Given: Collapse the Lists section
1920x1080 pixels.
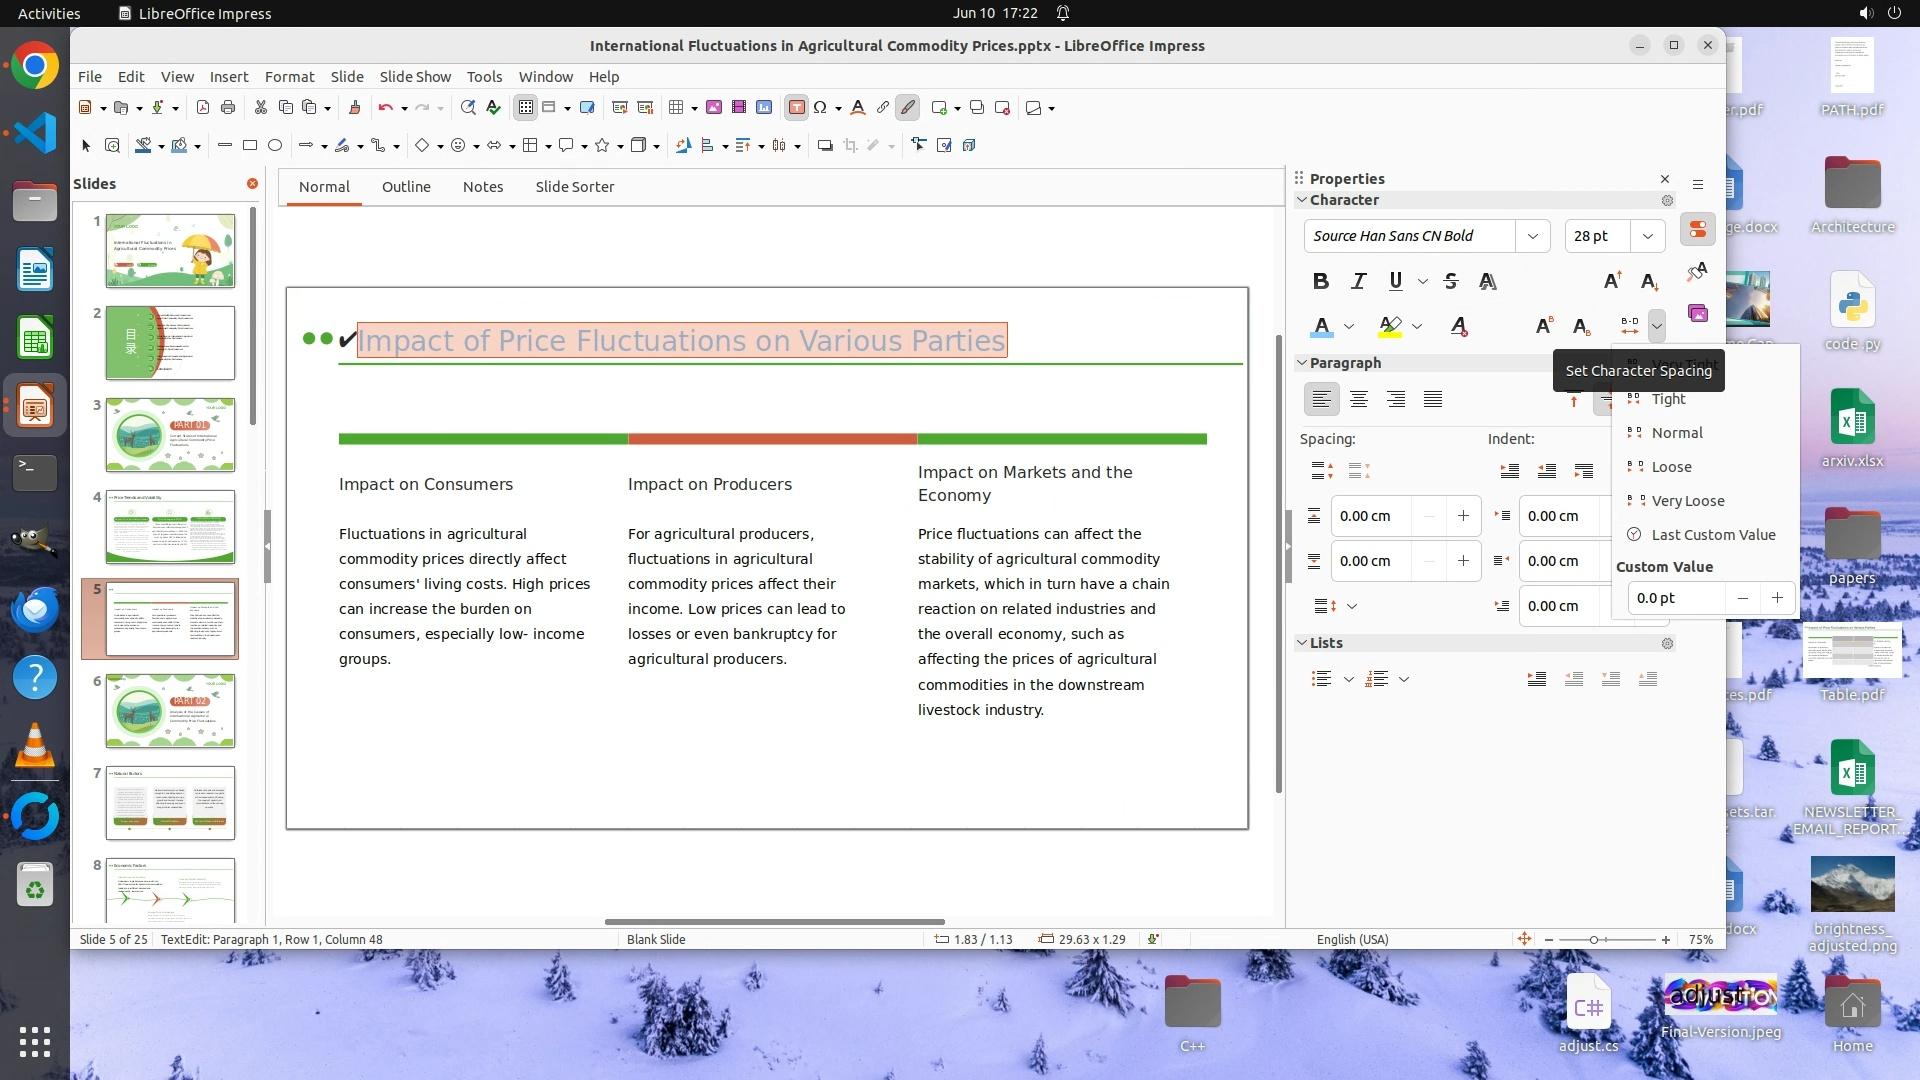Looking at the screenshot, I should pos(1302,643).
